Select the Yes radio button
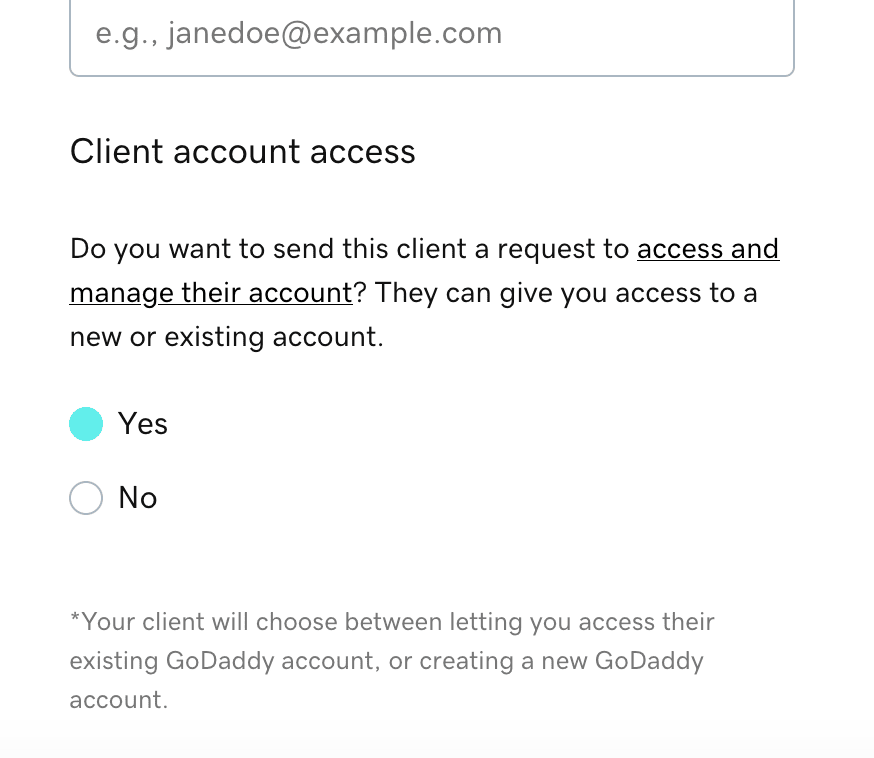This screenshot has width=874, height=758. [86, 424]
